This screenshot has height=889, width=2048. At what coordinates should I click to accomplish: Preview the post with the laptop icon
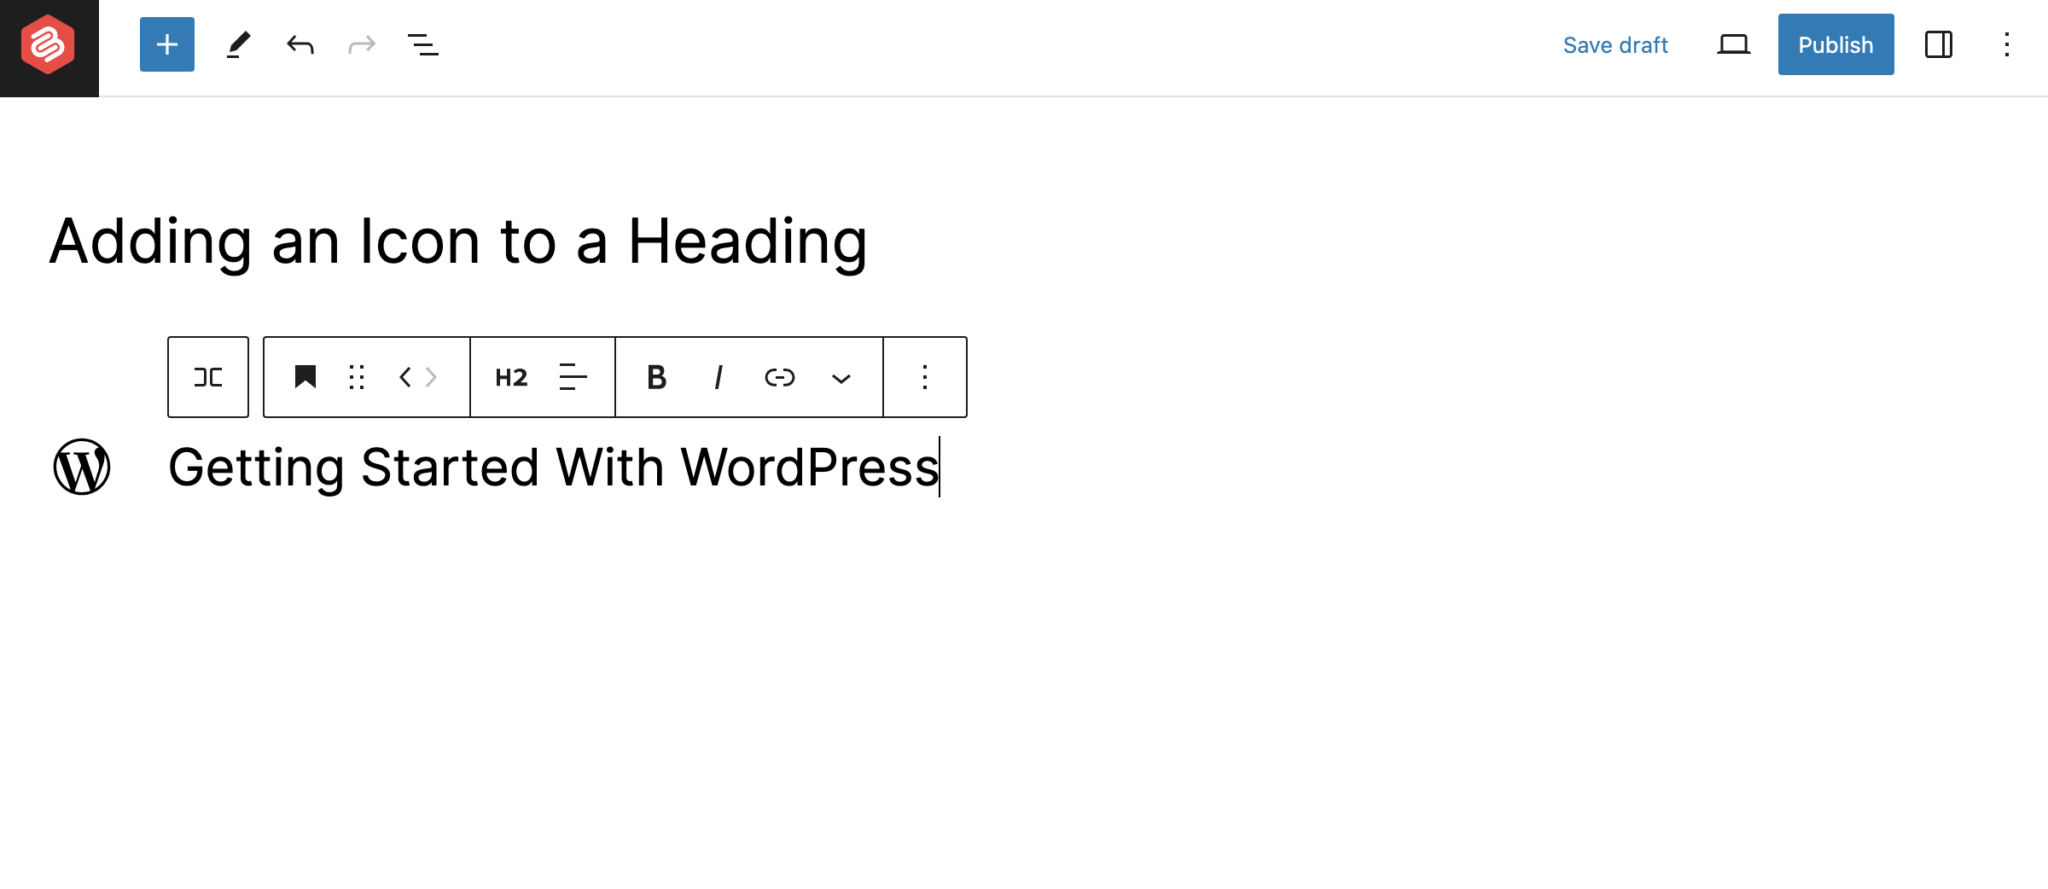[x=1733, y=44]
